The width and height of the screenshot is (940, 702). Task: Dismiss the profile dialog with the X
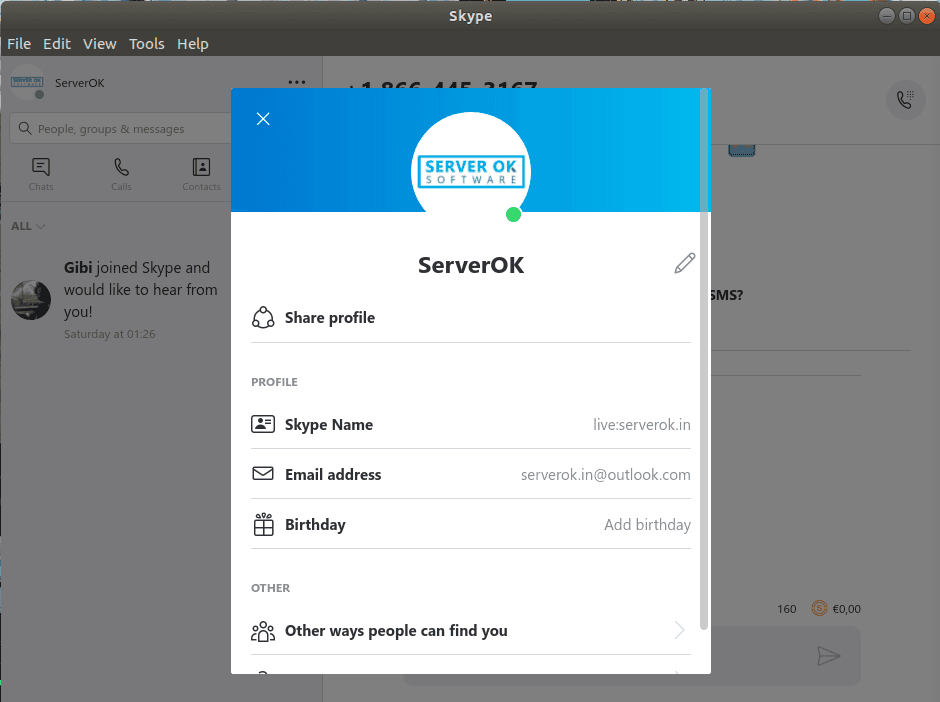pyautogui.click(x=263, y=118)
